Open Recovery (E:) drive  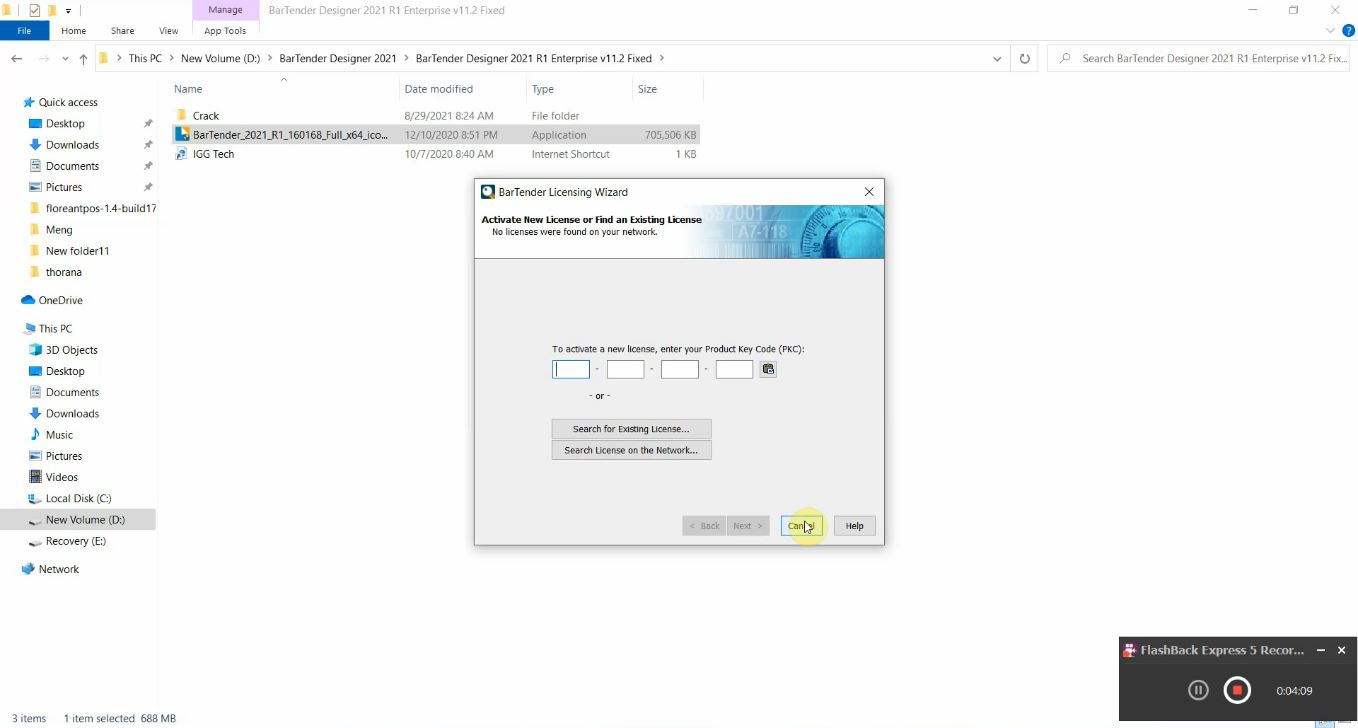pyautogui.click(x=75, y=541)
